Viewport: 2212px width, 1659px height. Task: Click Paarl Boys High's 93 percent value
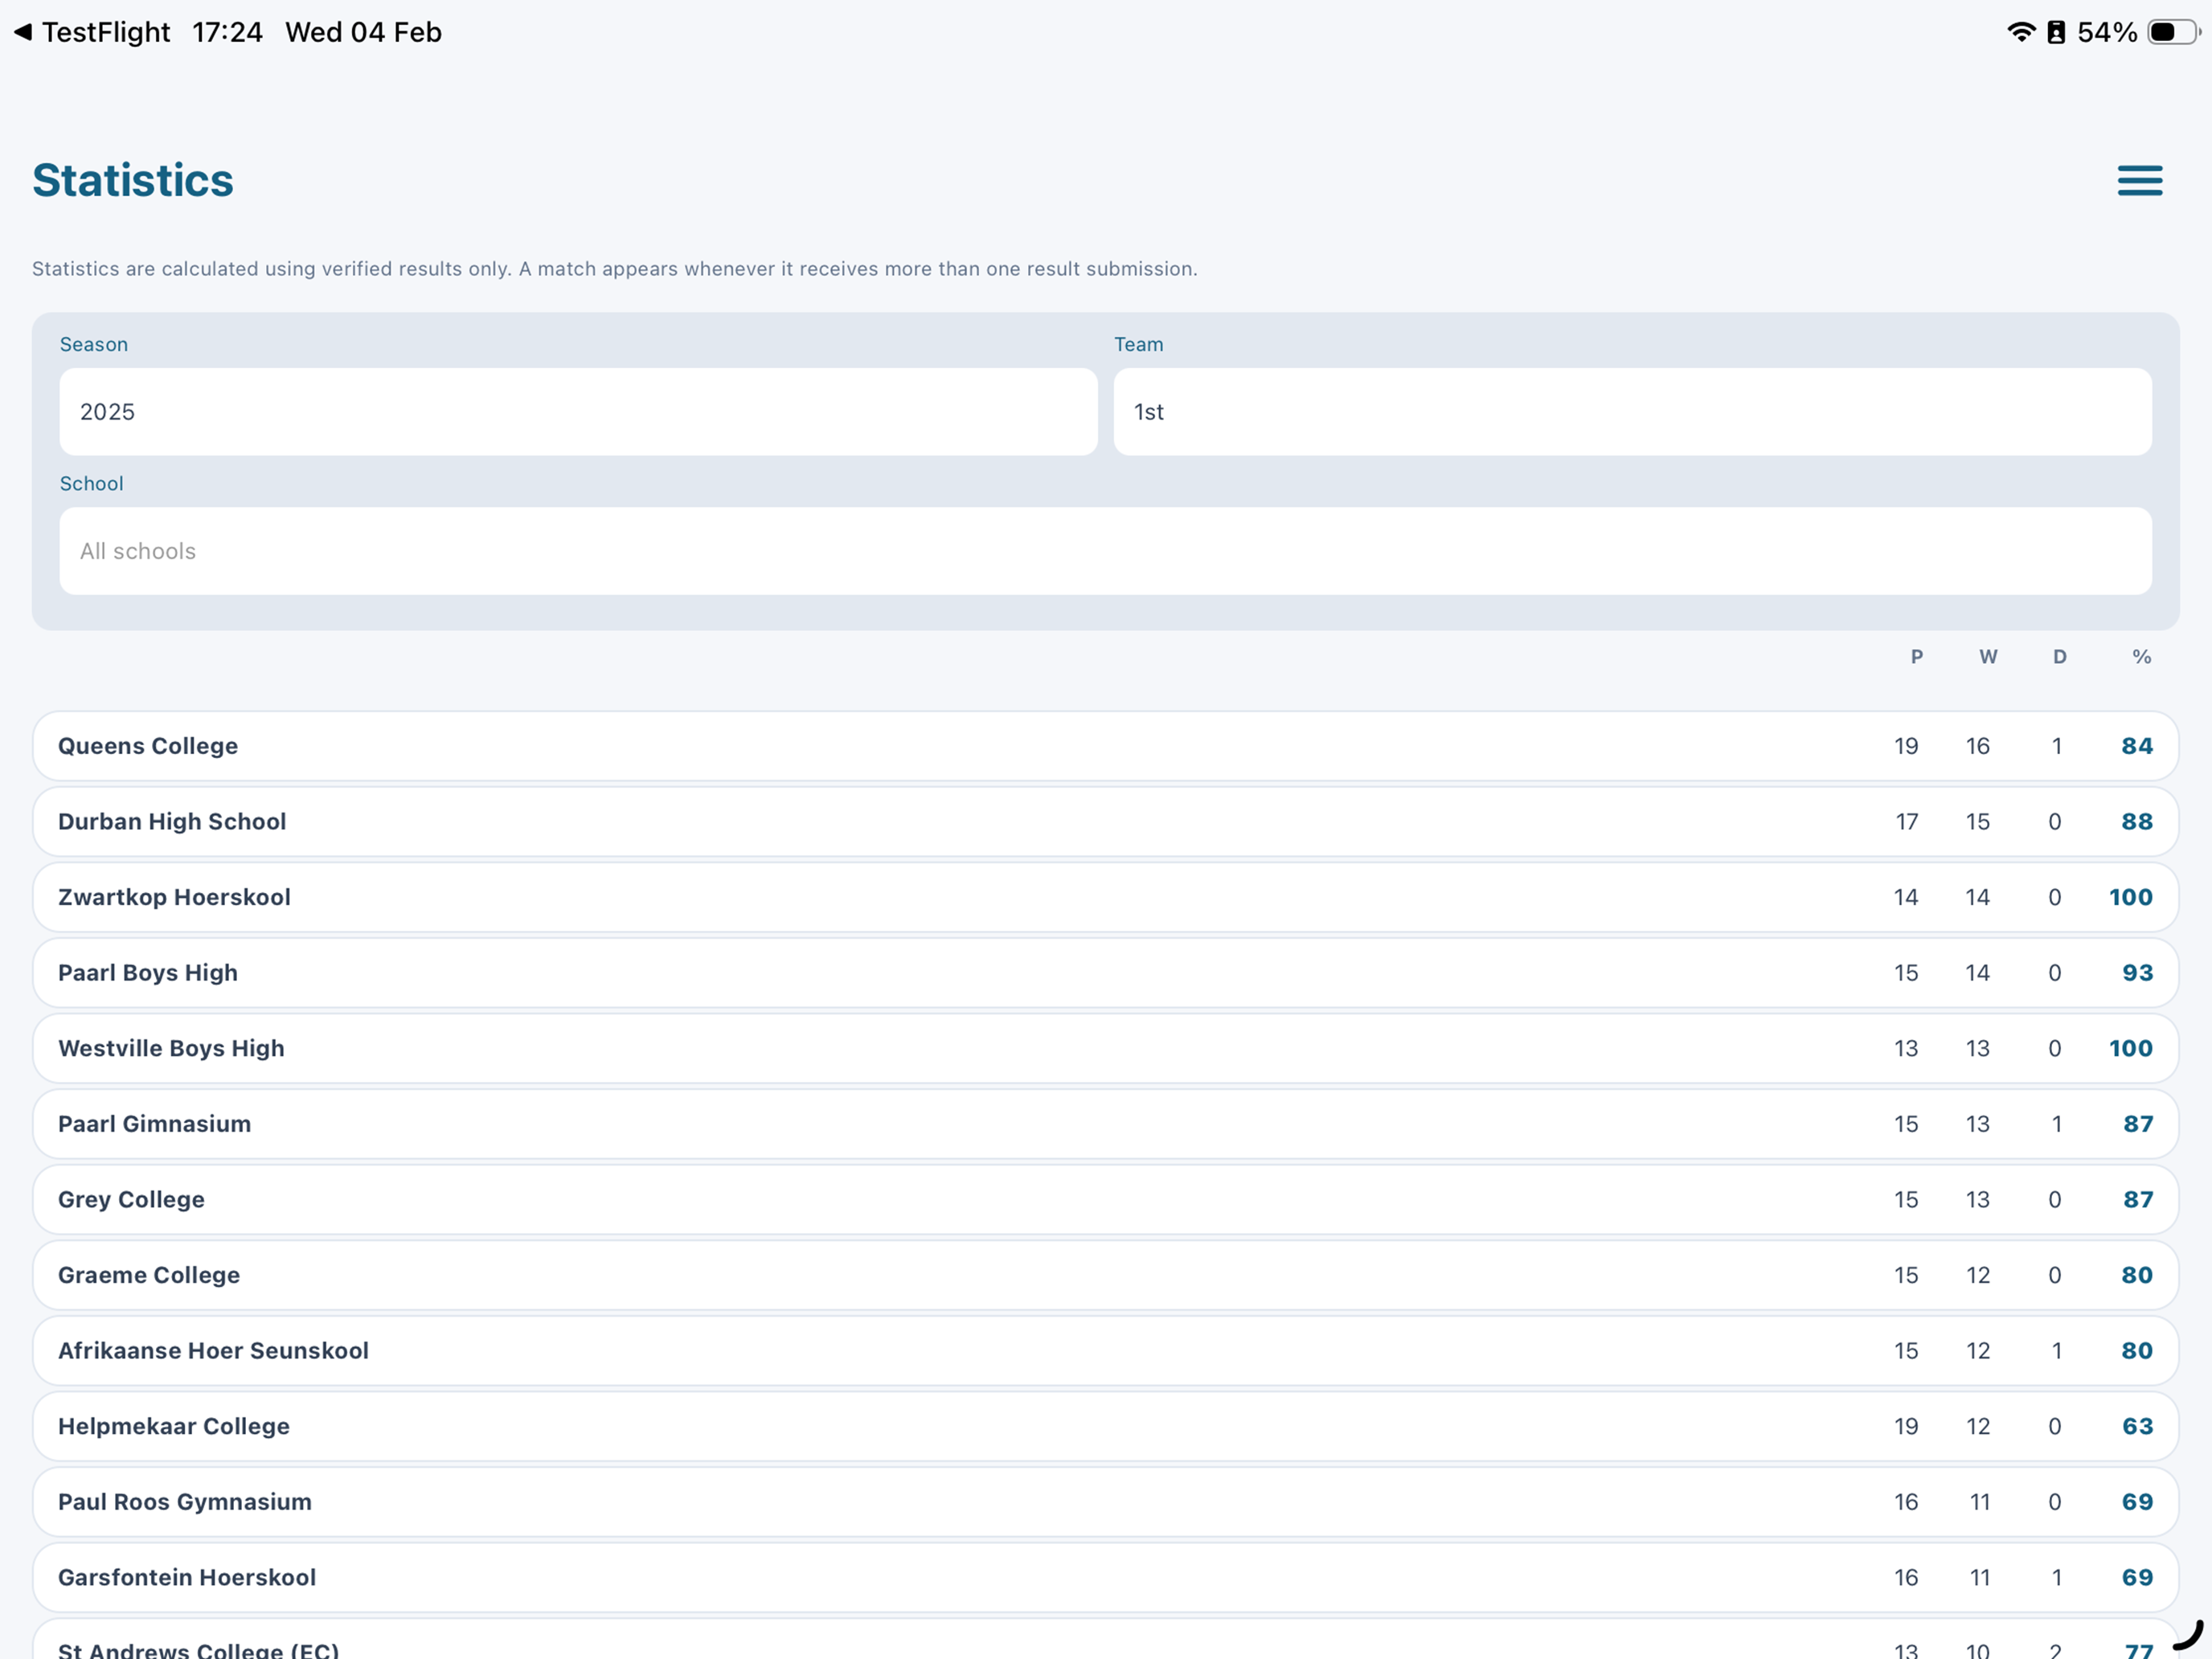point(2137,973)
